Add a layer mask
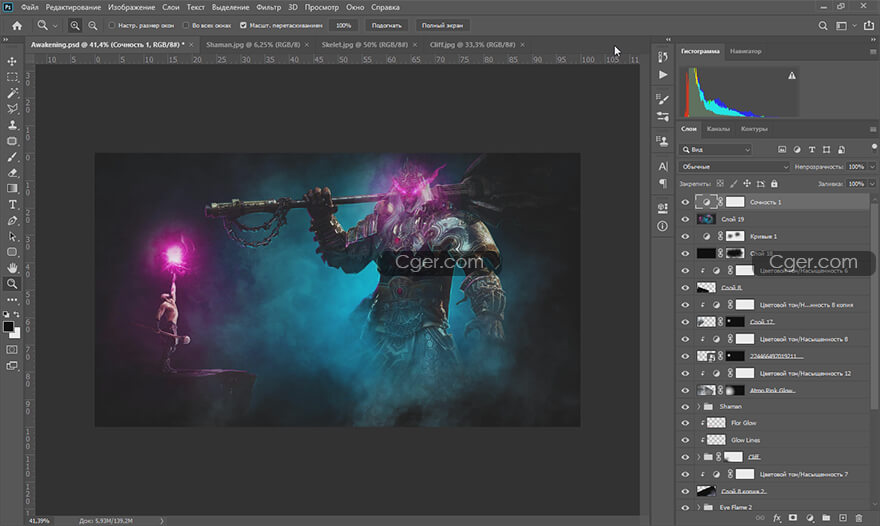Screen dimensions: 880x526 pyautogui.click(x=792, y=518)
